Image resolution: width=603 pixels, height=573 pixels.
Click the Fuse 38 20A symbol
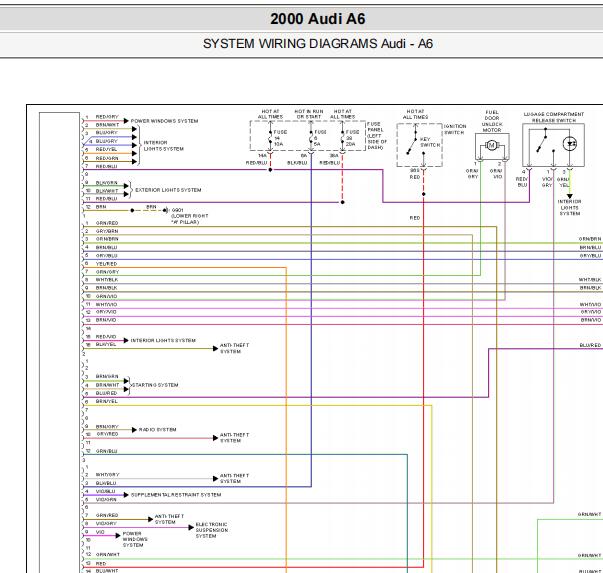point(342,138)
